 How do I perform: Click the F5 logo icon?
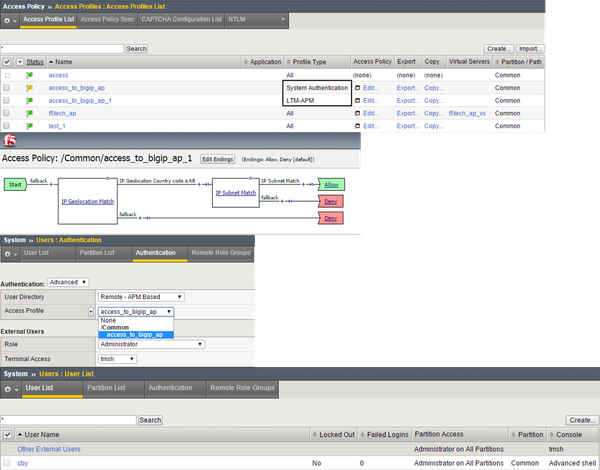[x=10, y=140]
